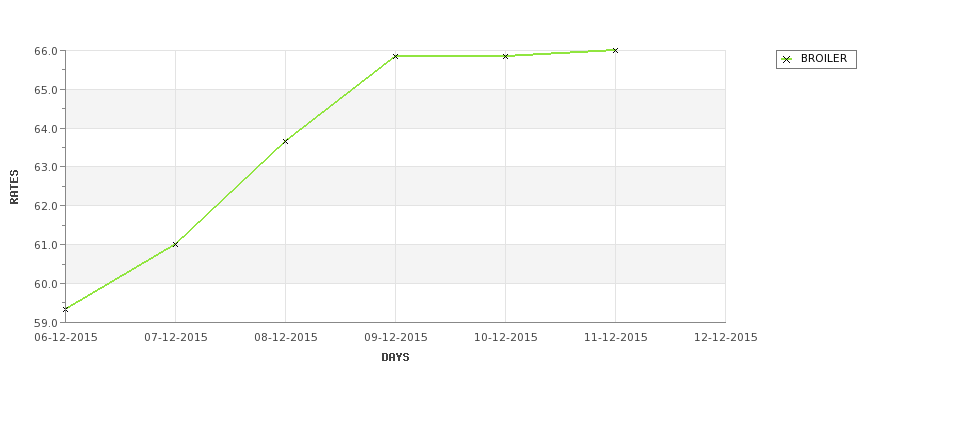Click the data point marker on 09-12-2015
Viewport: 975px width, 429px height.
click(x=395, y=57)
